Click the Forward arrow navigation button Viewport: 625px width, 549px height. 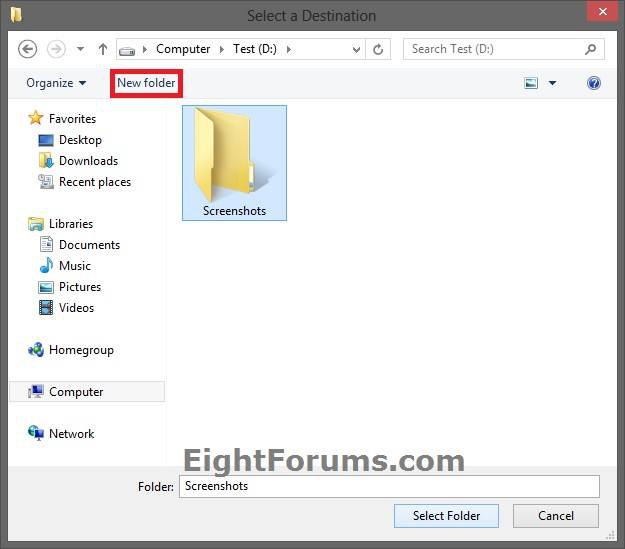coord(56,49)
